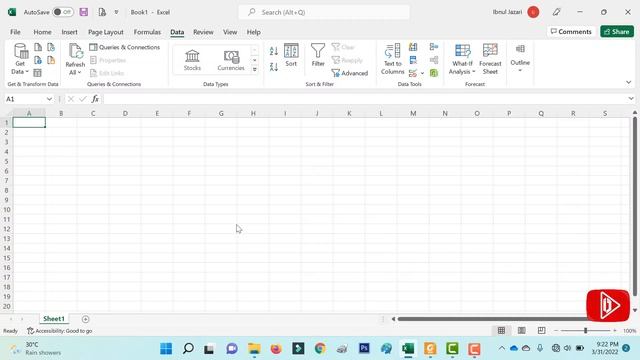Open the Windows Start button
Viewport: 640px width, 360px height.
[x=166, y=349]
